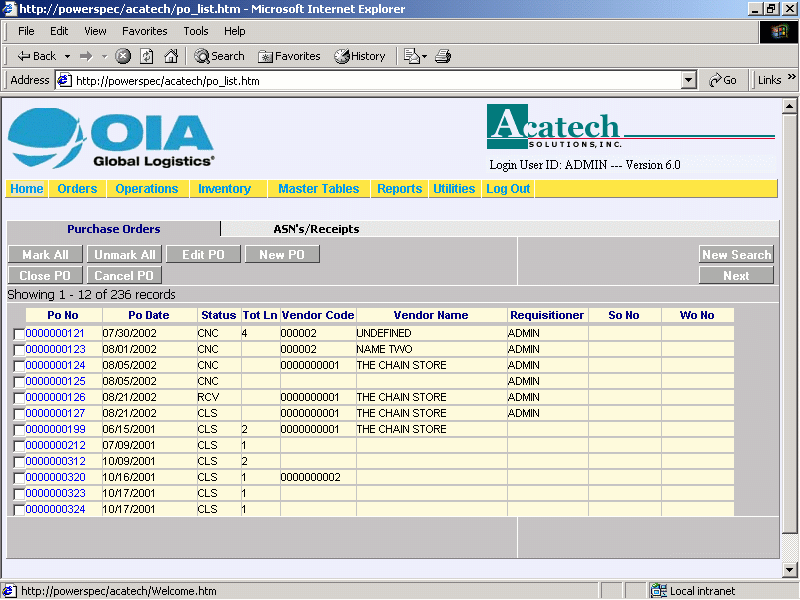The width and height of the screenshot is (800, 600).
Task: Stop page loading with the Stop icon
Action: coord(122,56)
